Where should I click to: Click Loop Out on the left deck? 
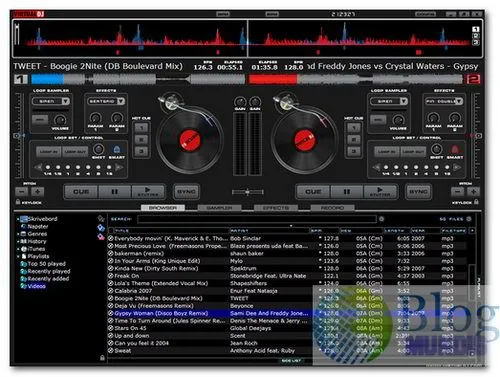75,152
